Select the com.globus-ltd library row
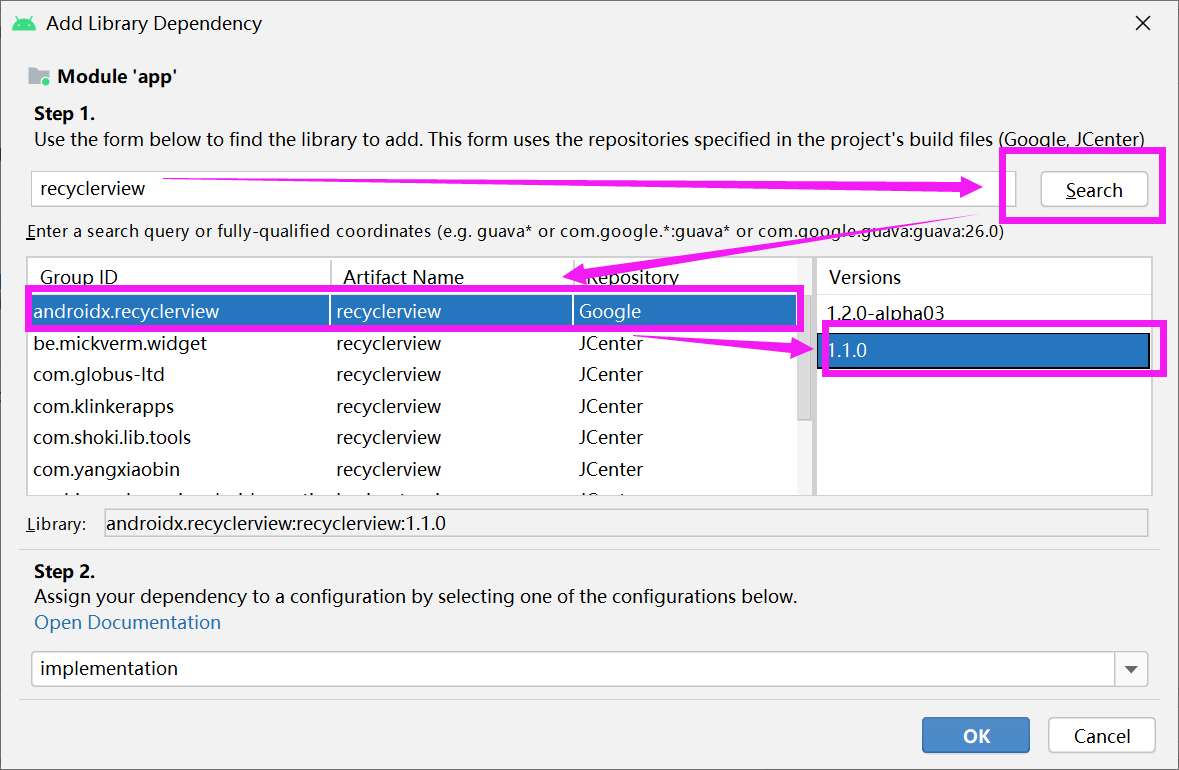This screenshot has height=770, width=1179. 412,374
